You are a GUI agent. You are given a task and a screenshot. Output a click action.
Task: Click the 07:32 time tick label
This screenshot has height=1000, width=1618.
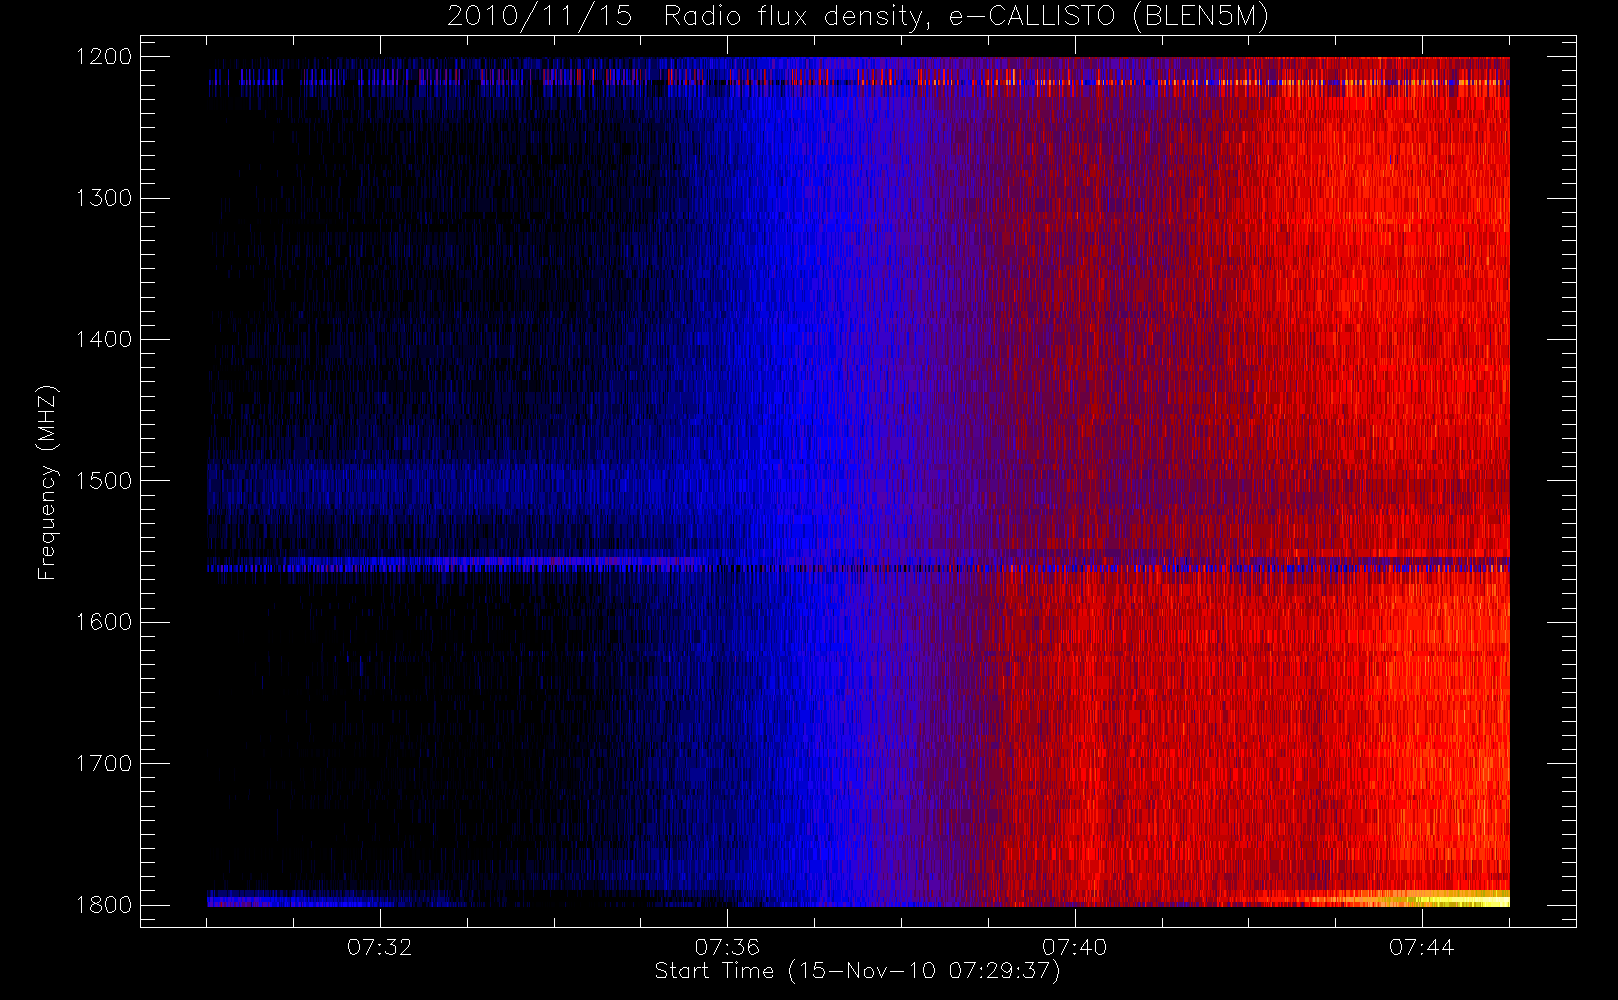point(380,947)
